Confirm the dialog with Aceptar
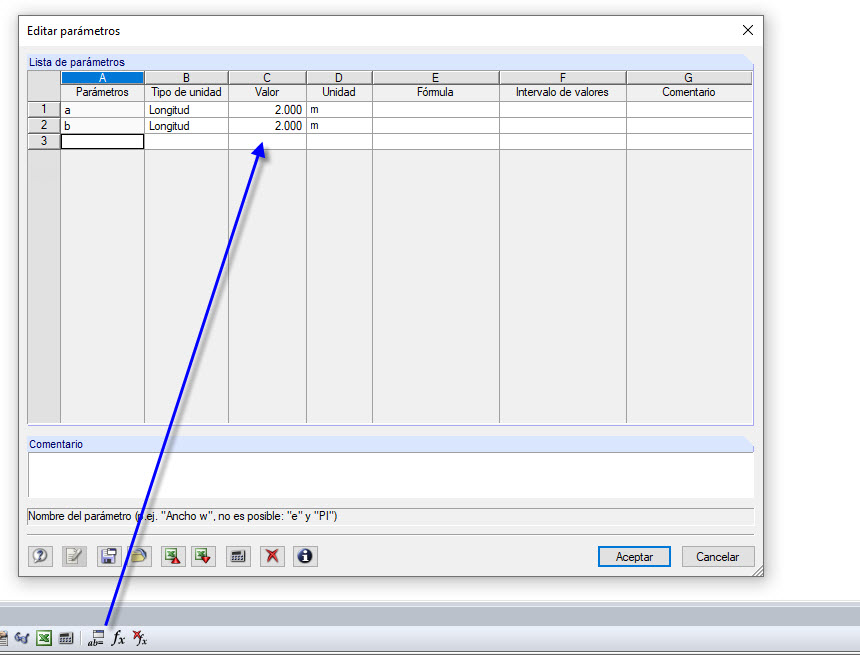Image resolution: width=860 pixels, height=655 pixels. 634,556
